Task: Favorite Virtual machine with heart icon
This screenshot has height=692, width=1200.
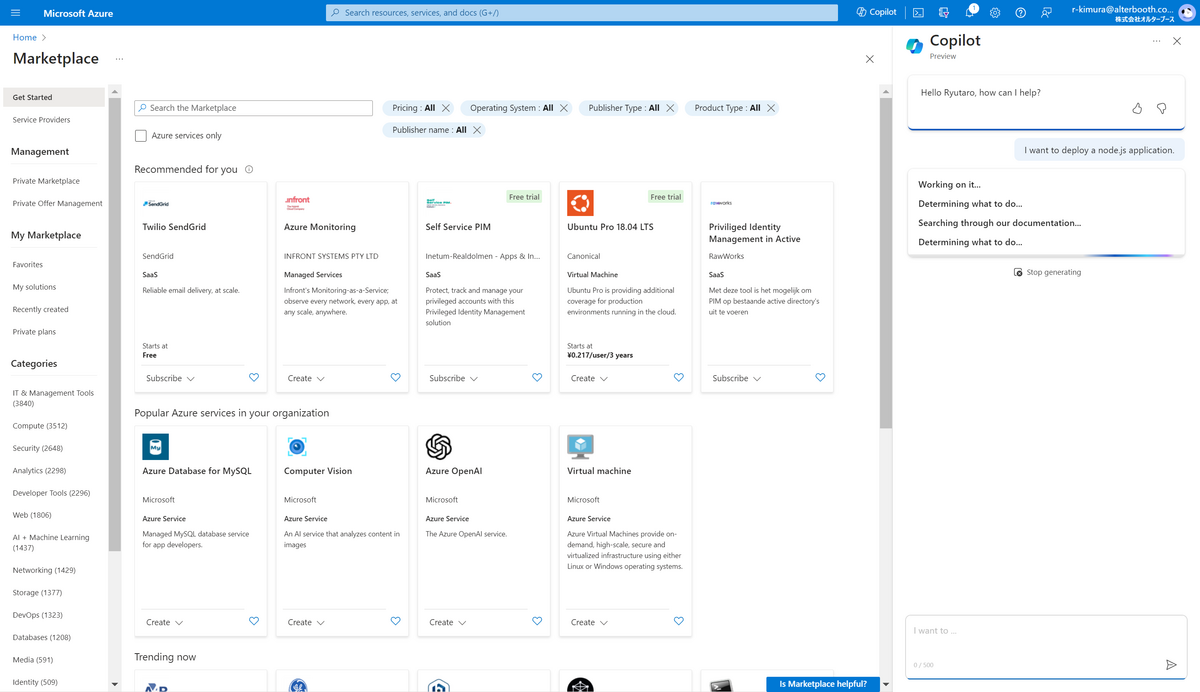Action: pos(679,622)
